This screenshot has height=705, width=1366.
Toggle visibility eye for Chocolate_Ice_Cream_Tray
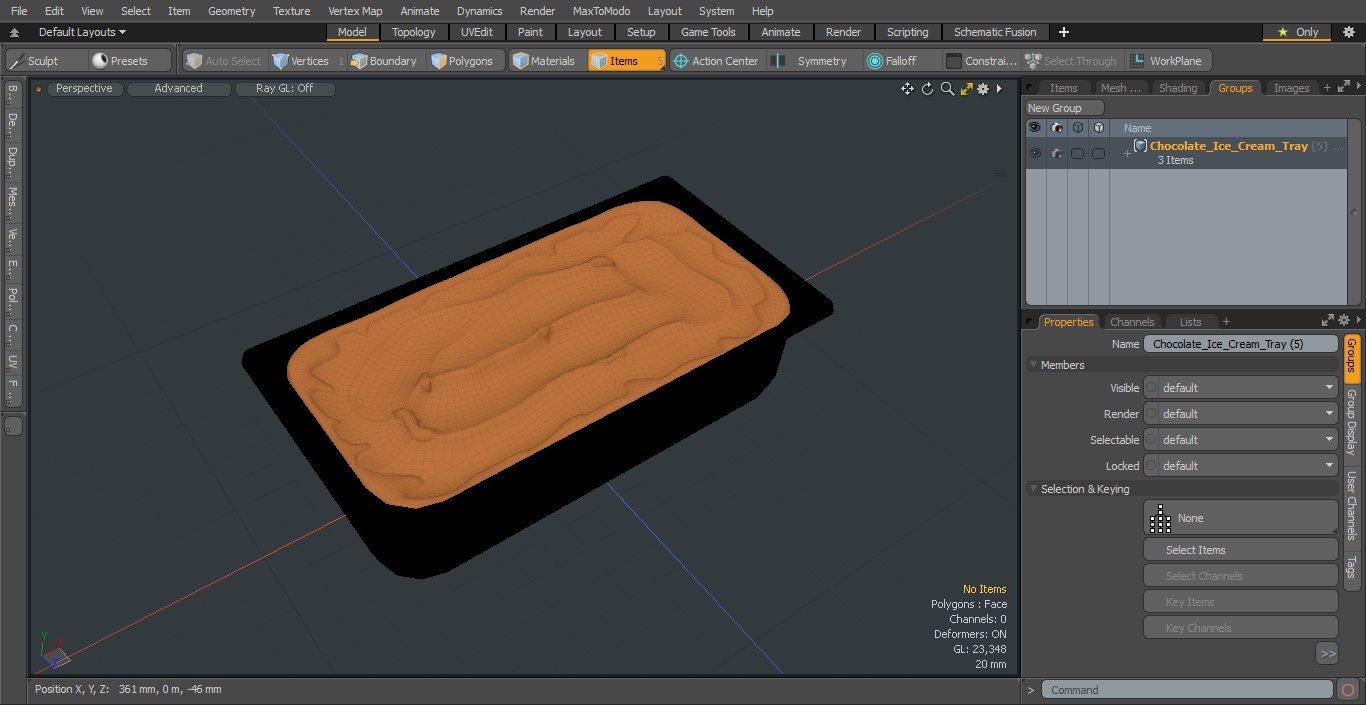1035,153
